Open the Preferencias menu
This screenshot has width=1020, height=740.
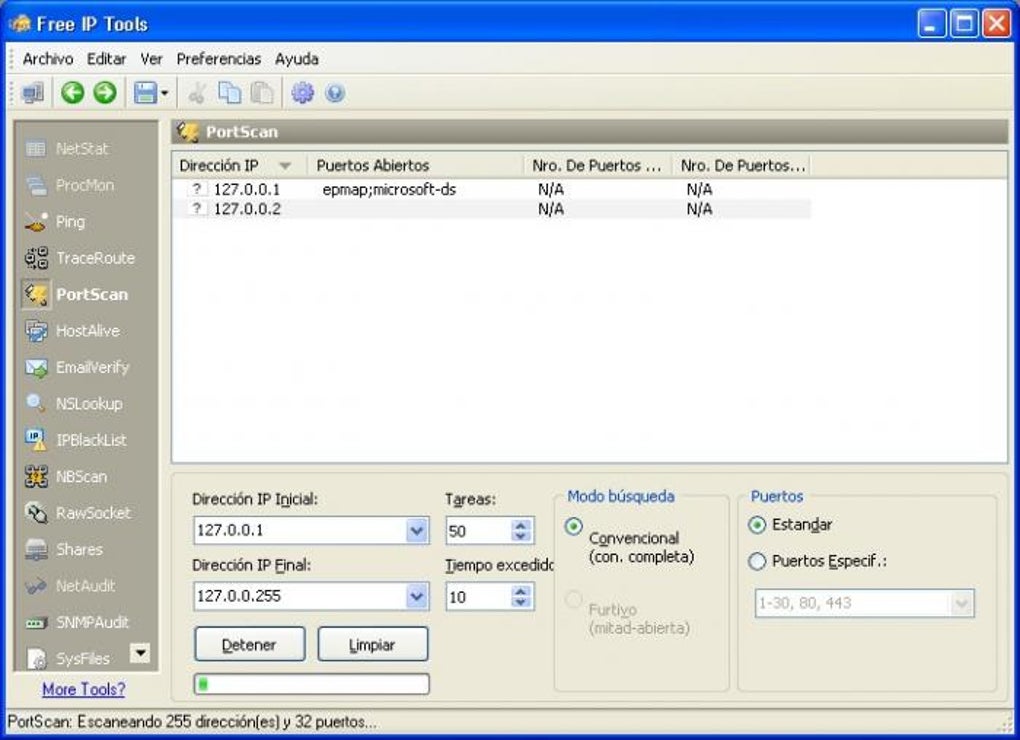click(x=219, y=59)
